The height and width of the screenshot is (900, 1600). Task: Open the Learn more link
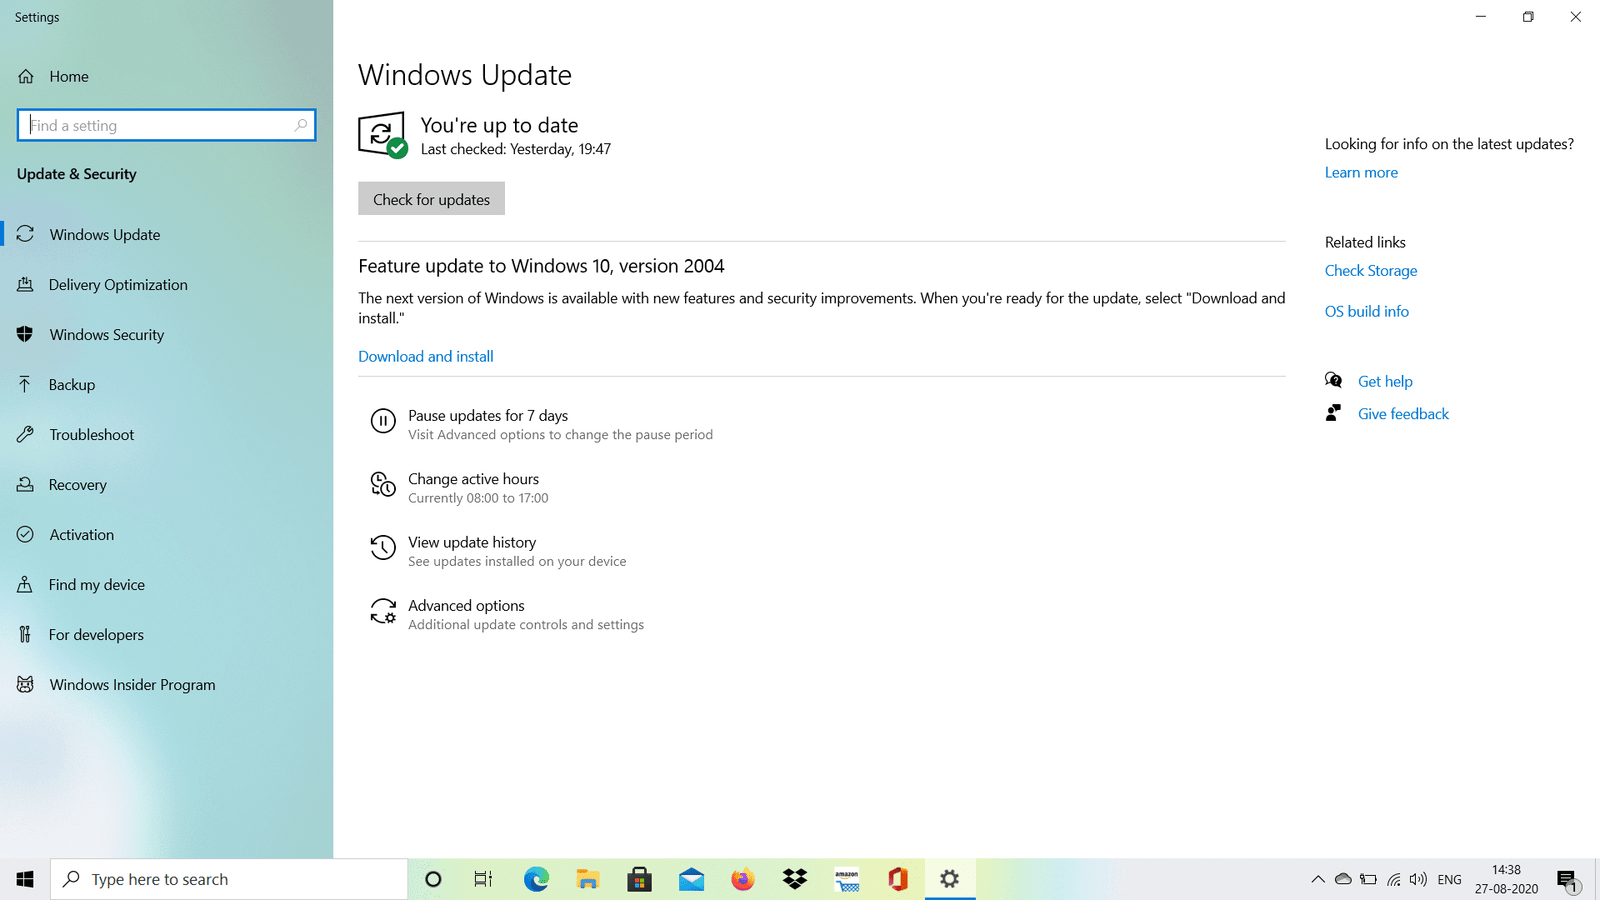click(x=1361, y=172)
